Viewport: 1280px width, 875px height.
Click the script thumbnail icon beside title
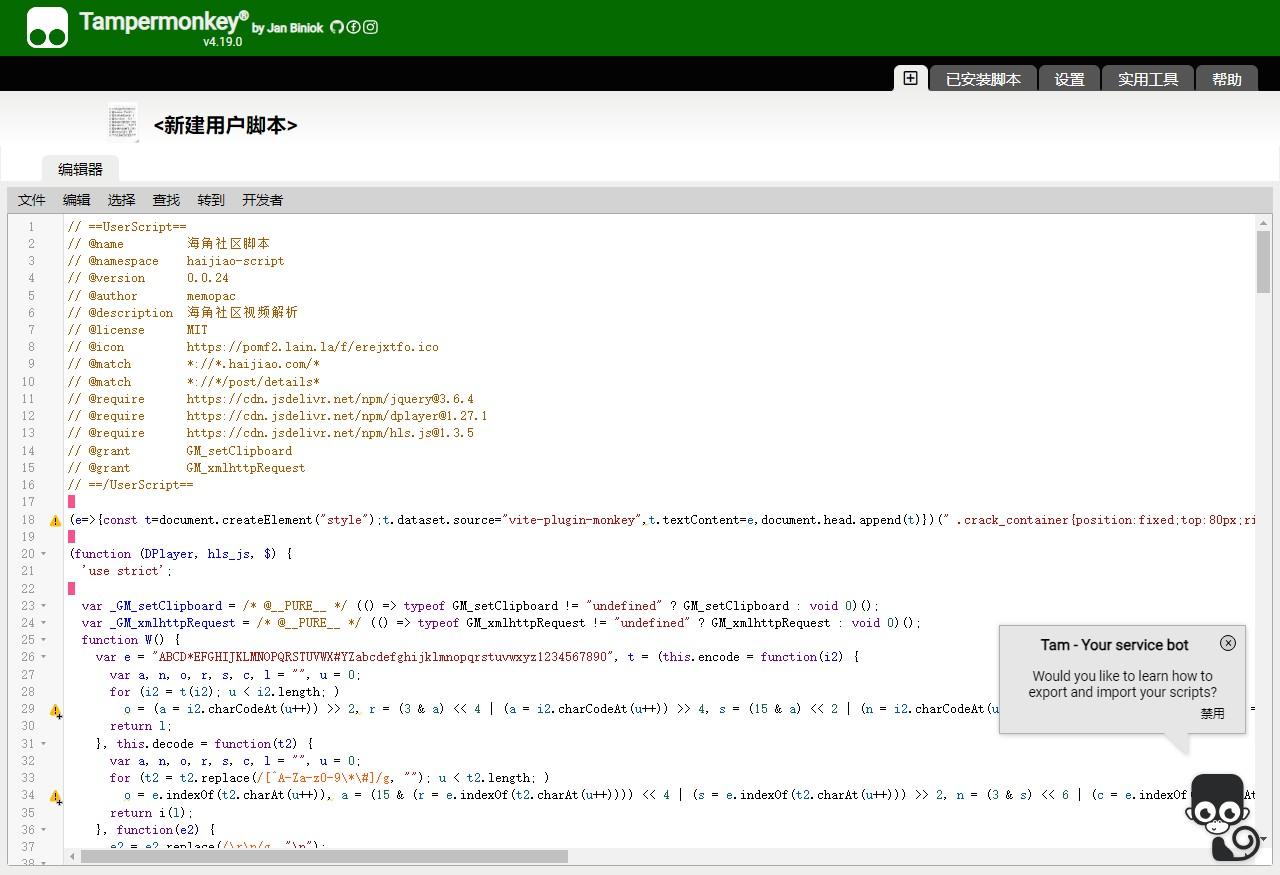123,122
